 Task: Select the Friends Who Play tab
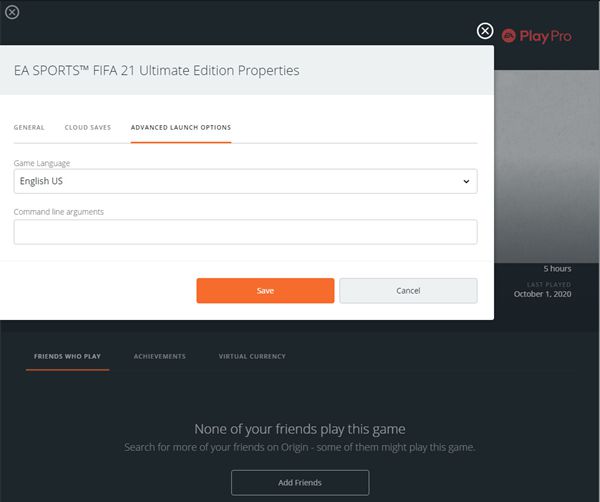[x=67, y=356]
